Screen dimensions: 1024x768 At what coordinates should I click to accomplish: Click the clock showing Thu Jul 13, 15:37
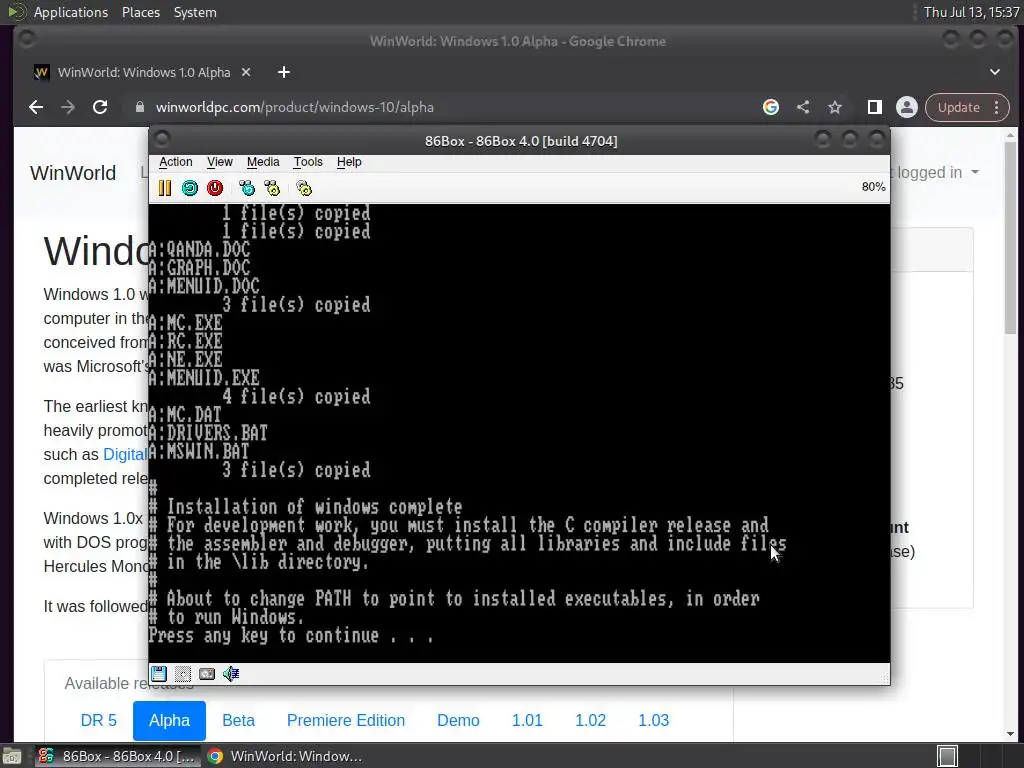(x=971, y=12)
